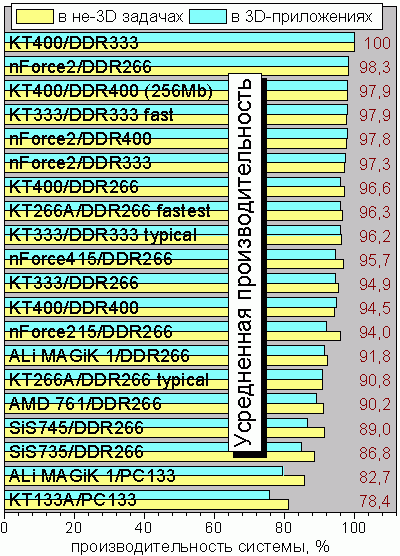Click the value 96,3 in the chart
The image size is (400, 556).
(x=375, y=212)
